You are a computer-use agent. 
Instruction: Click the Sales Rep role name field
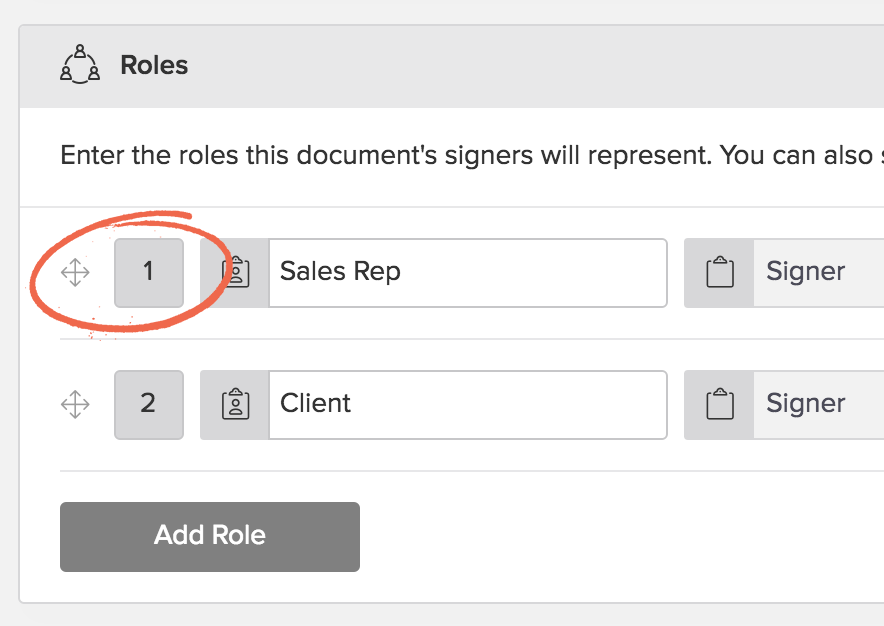468,273
